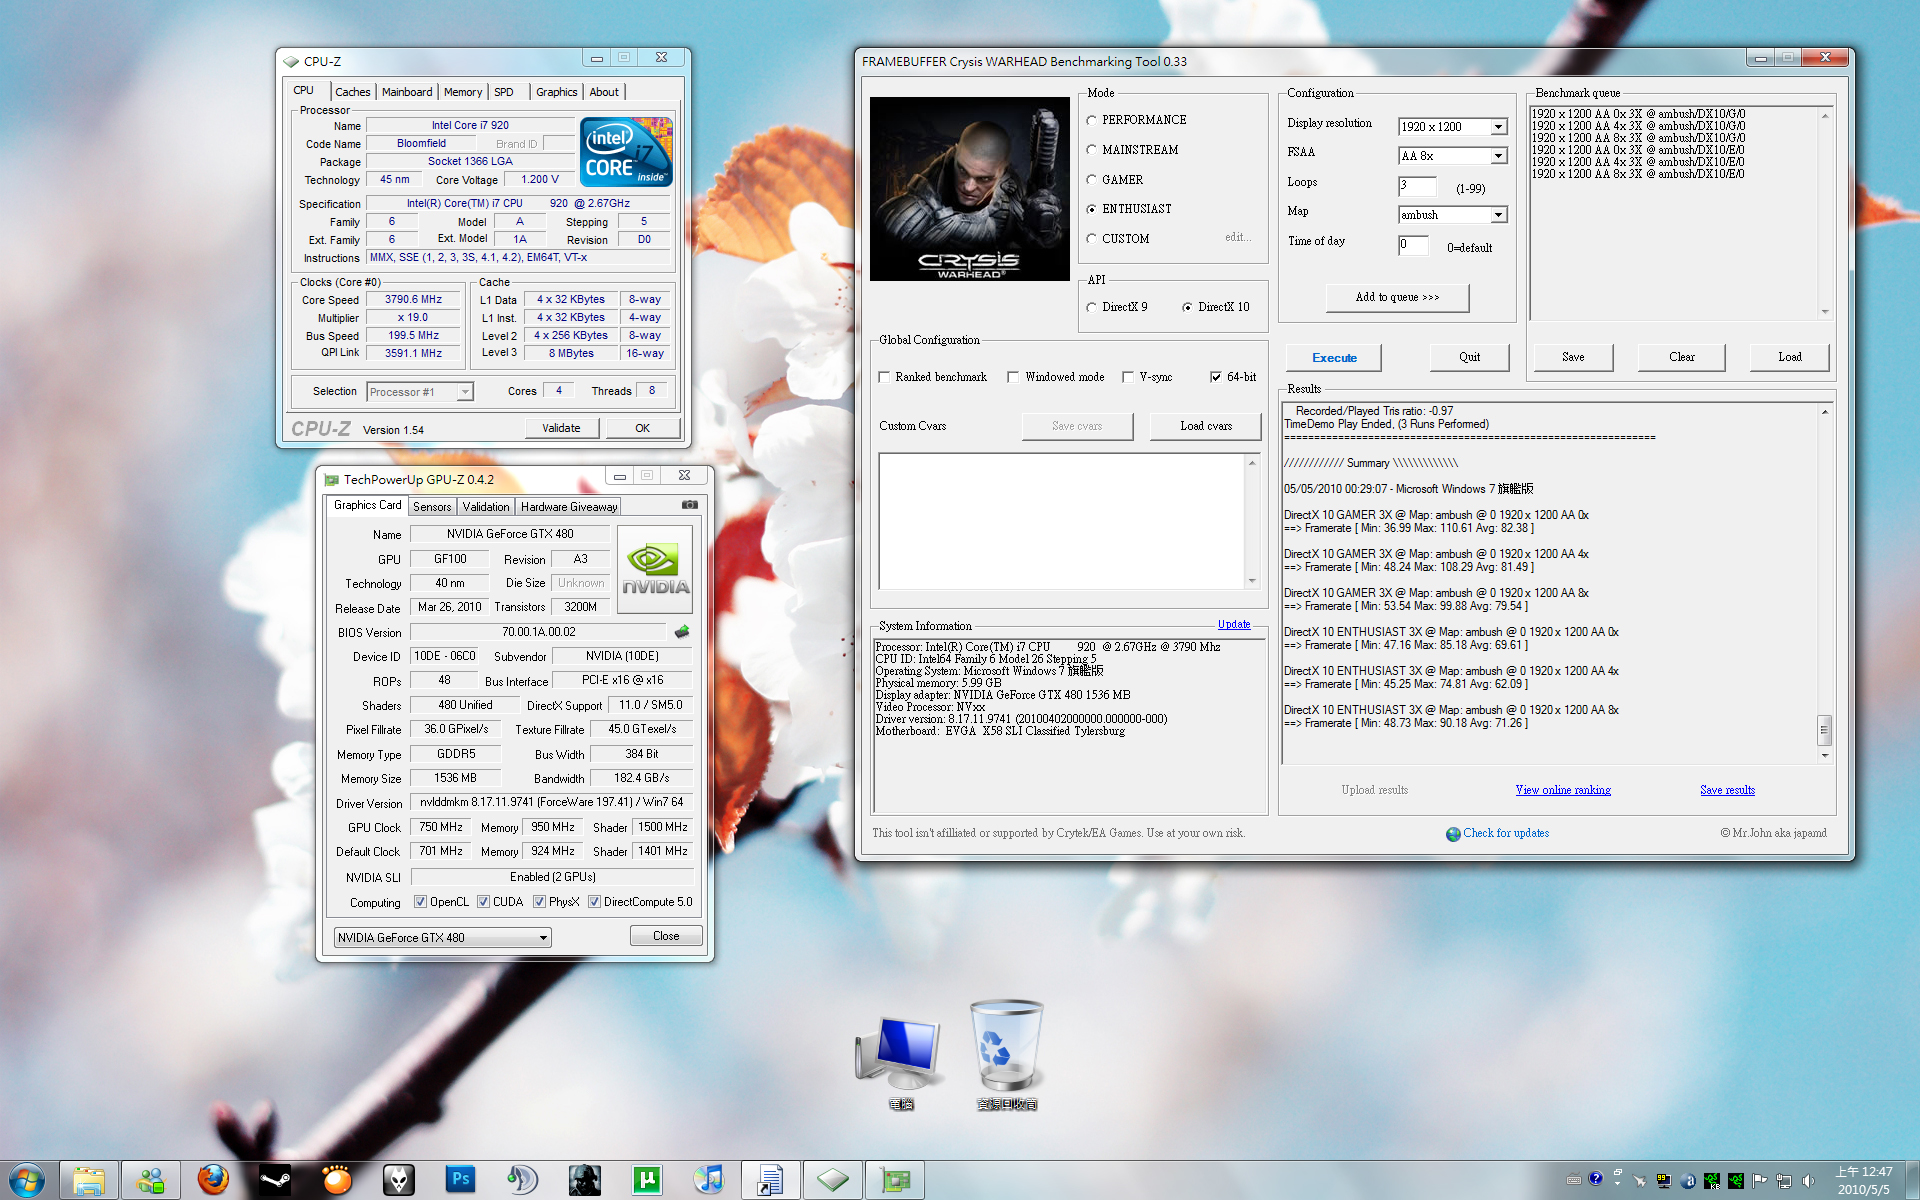Viewport: 1920px width, 1200px height.
Task: Open the Memory tab in CPU-Z
Action: pyautogui.click(x=463, y=92)
